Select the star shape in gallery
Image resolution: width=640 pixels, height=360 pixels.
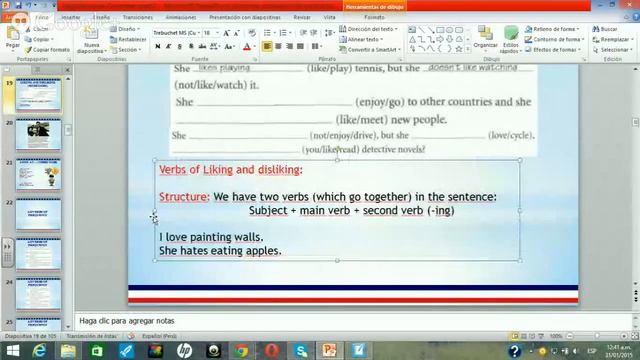pos(459,49)
